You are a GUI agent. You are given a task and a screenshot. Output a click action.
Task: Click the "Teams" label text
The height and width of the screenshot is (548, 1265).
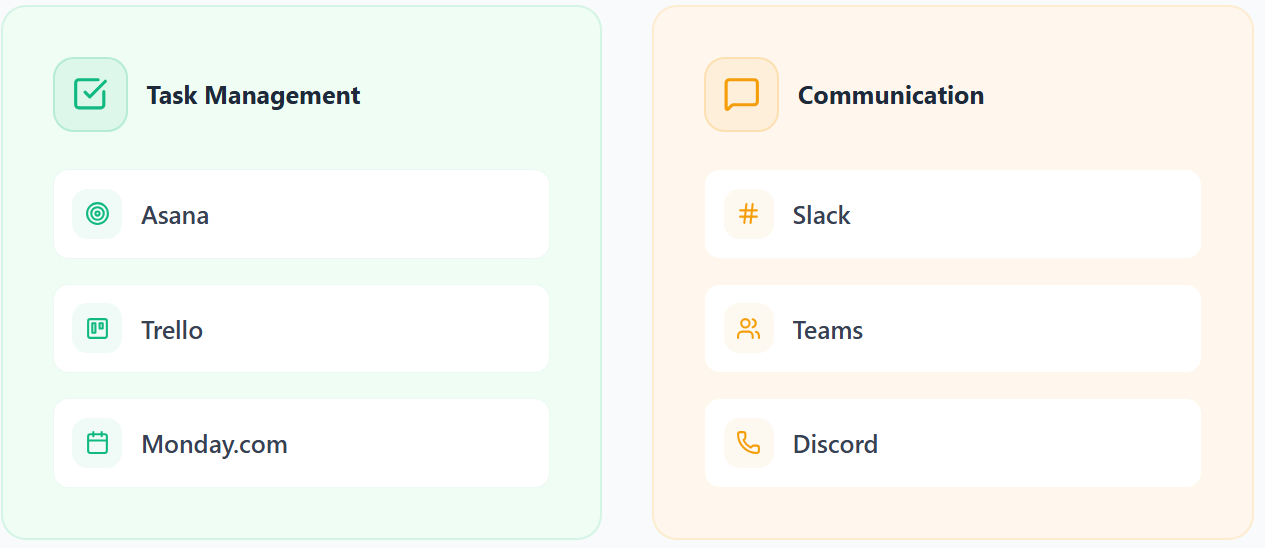827,330
